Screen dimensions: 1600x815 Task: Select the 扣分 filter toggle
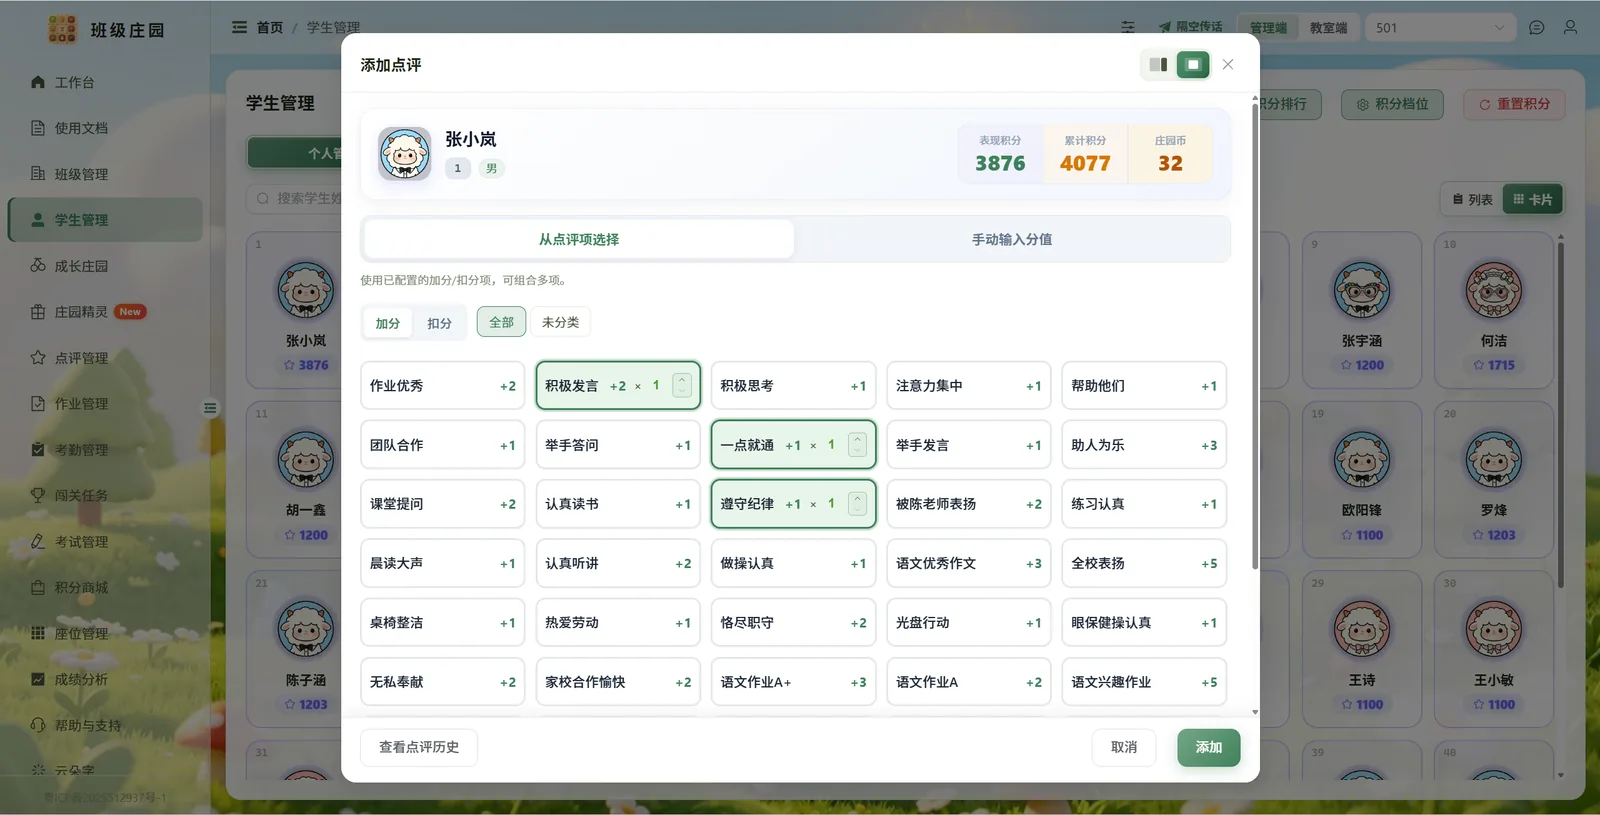pos(439,323)
